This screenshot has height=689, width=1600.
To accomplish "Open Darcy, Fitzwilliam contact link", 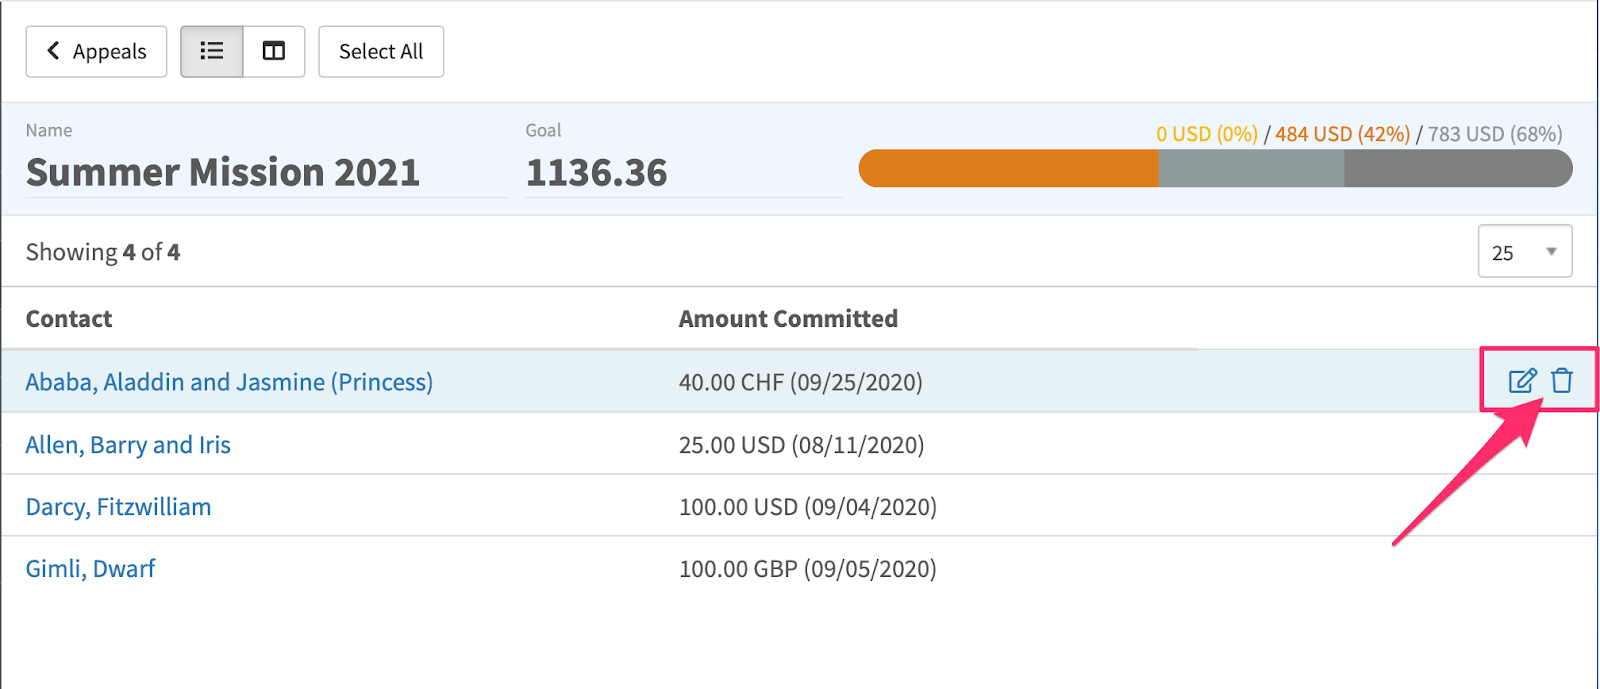I will coord(118,507).
